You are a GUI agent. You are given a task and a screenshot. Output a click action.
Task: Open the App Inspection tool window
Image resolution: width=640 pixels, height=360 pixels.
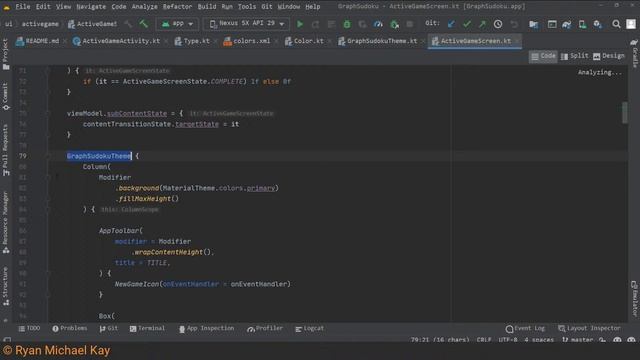click(x=207, y=329)
